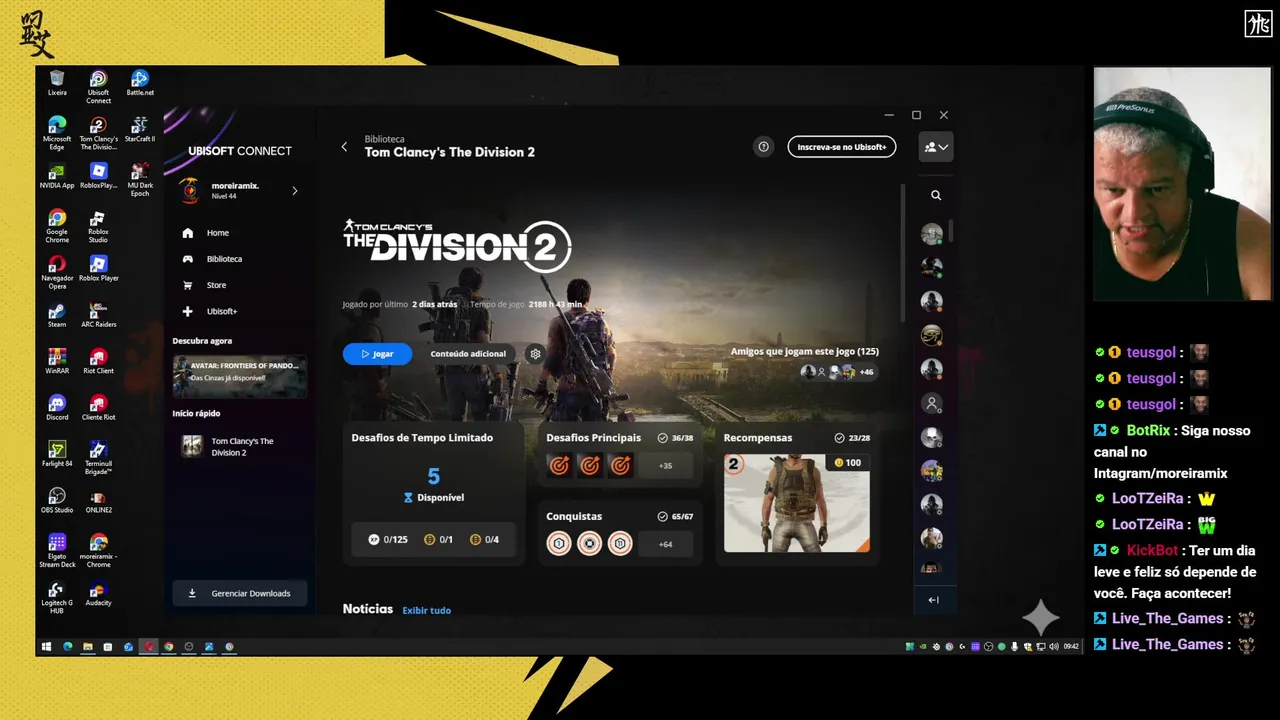1280x720 pixels.
Task: Open Steam desktop icon
Action: (57, 315)
